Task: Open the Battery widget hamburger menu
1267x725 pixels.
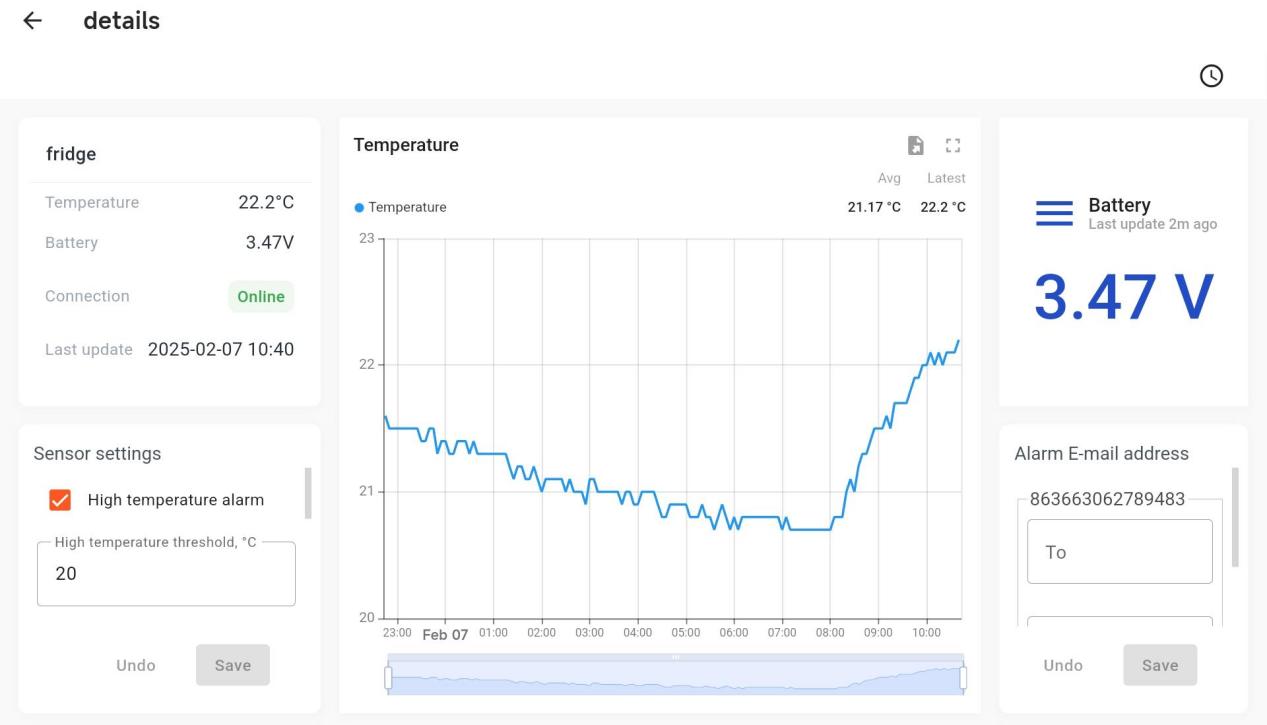Action: (1054, 212)
